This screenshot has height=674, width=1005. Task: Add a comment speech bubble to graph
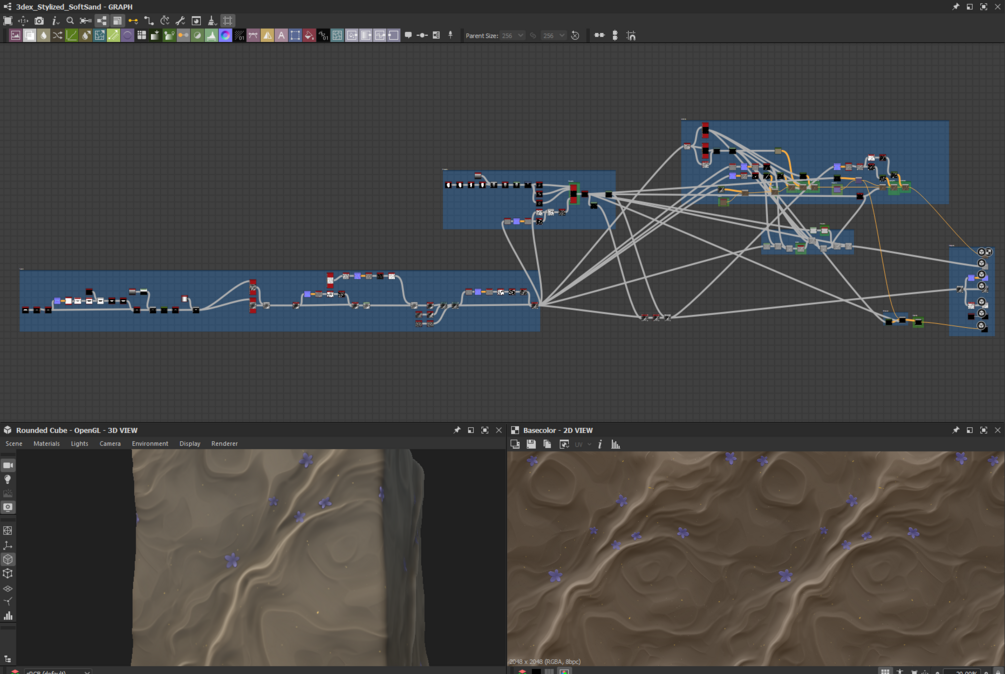pos(408,35)
